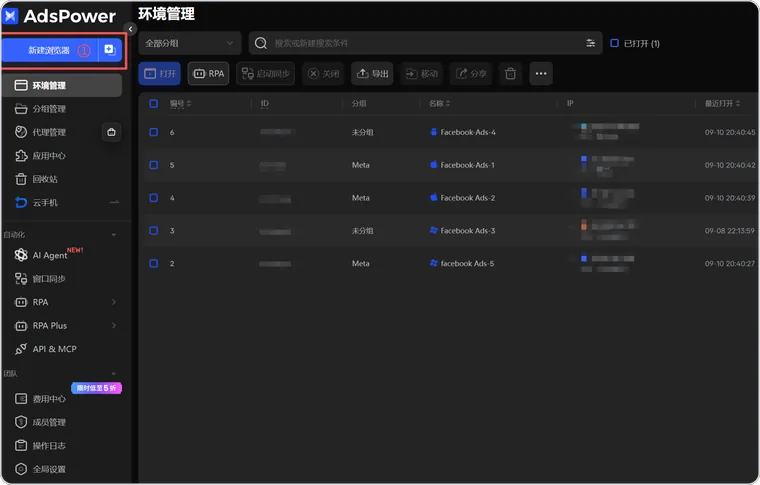
Task: Click the AdsPower logo in the header
Action: point(60,16)
